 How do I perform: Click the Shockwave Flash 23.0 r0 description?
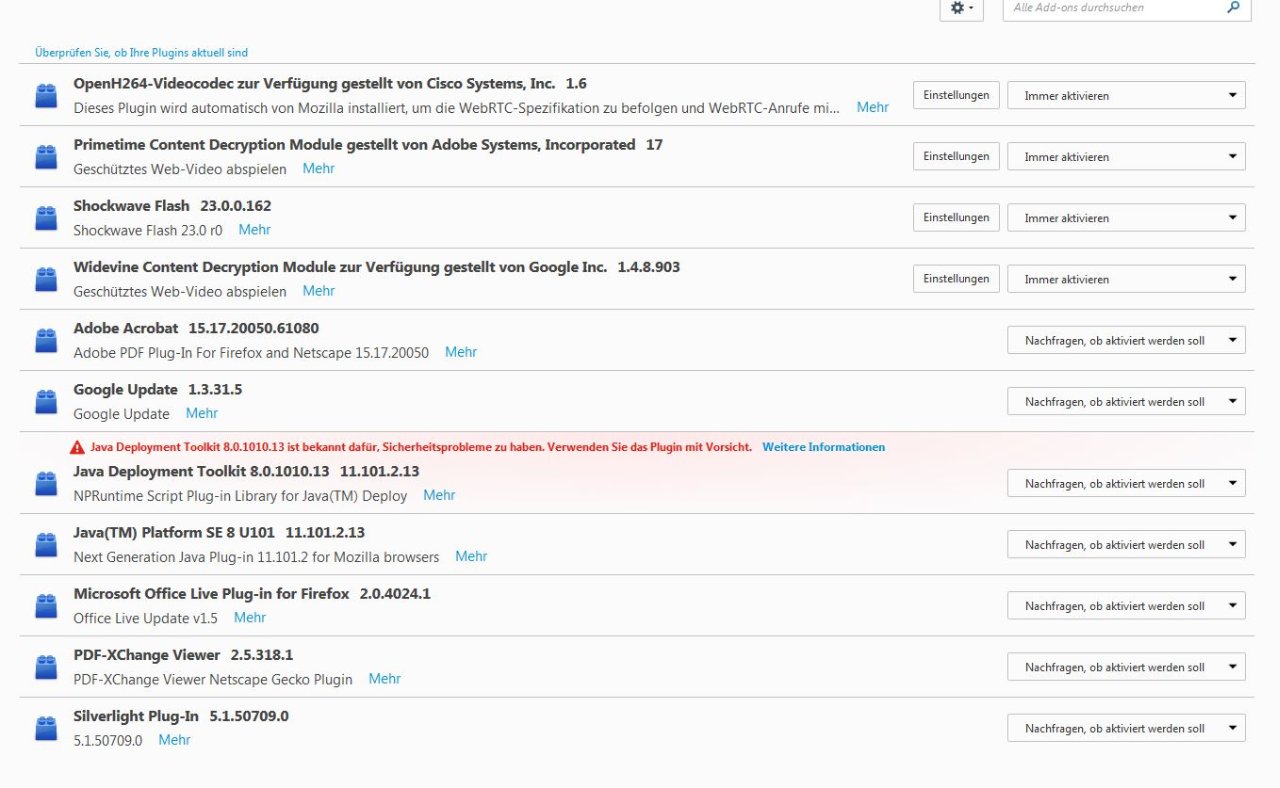coord(148,230)
